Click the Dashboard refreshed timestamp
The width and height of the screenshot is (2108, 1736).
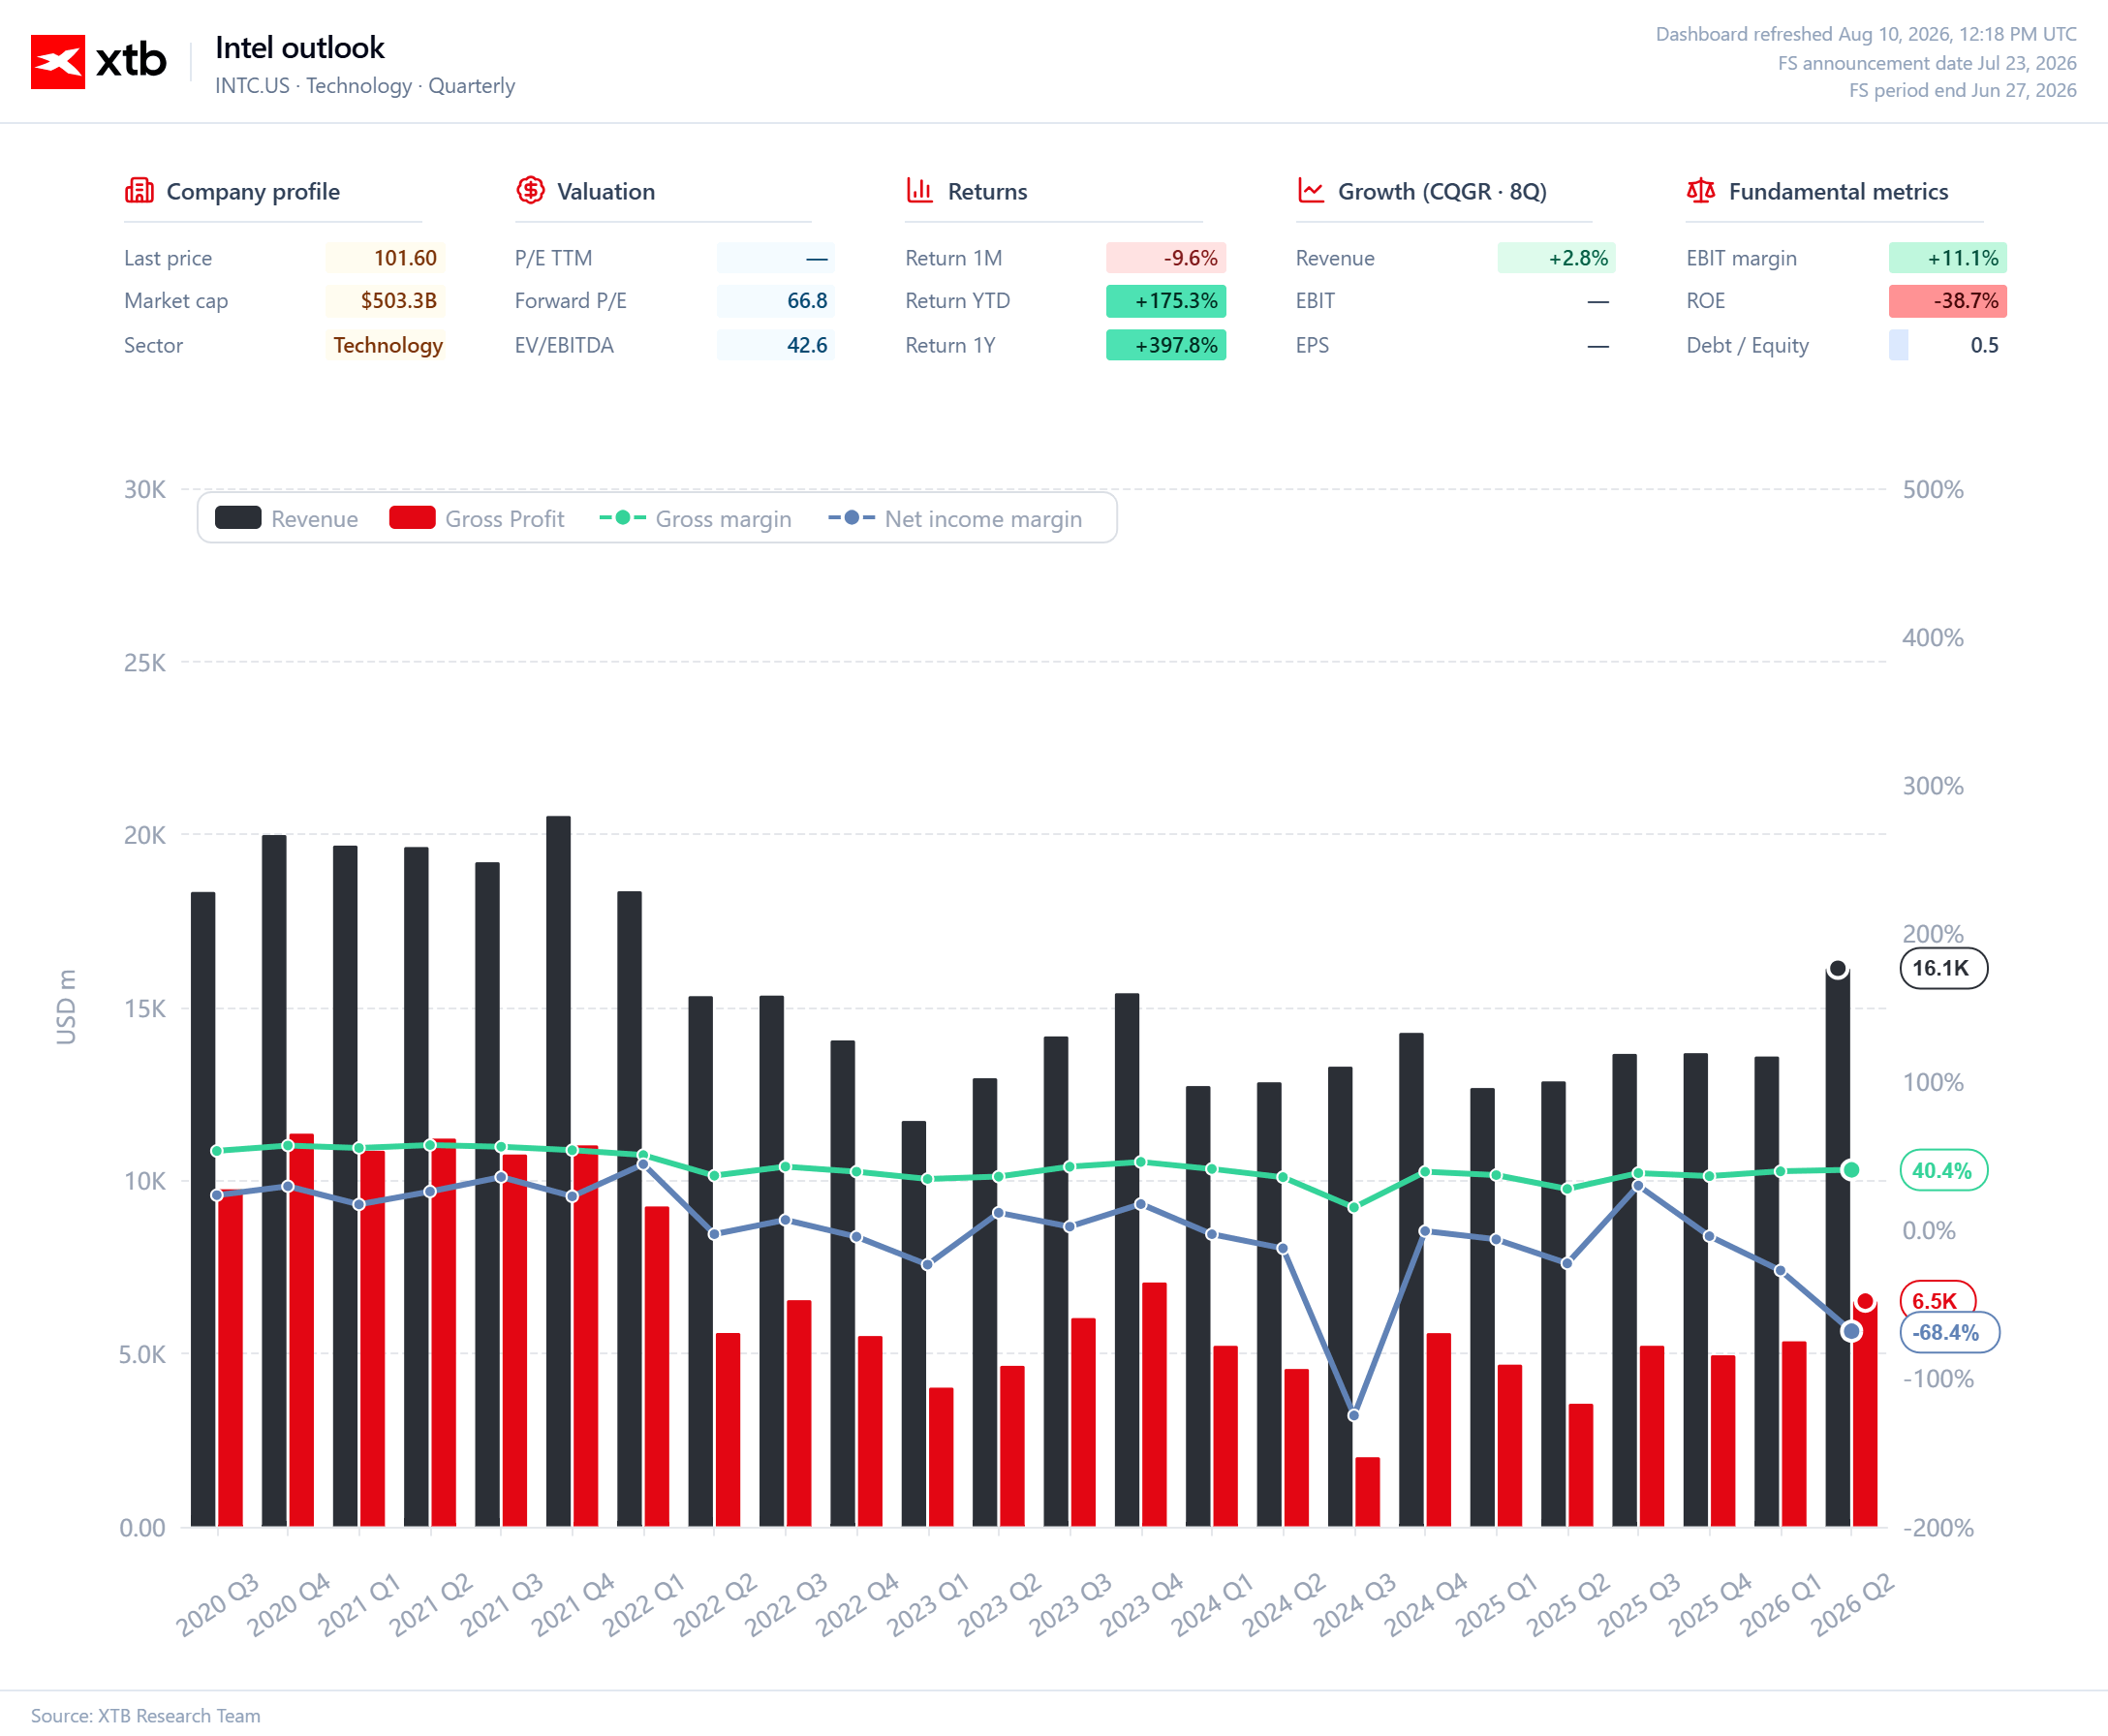(x=1866, y=34)
